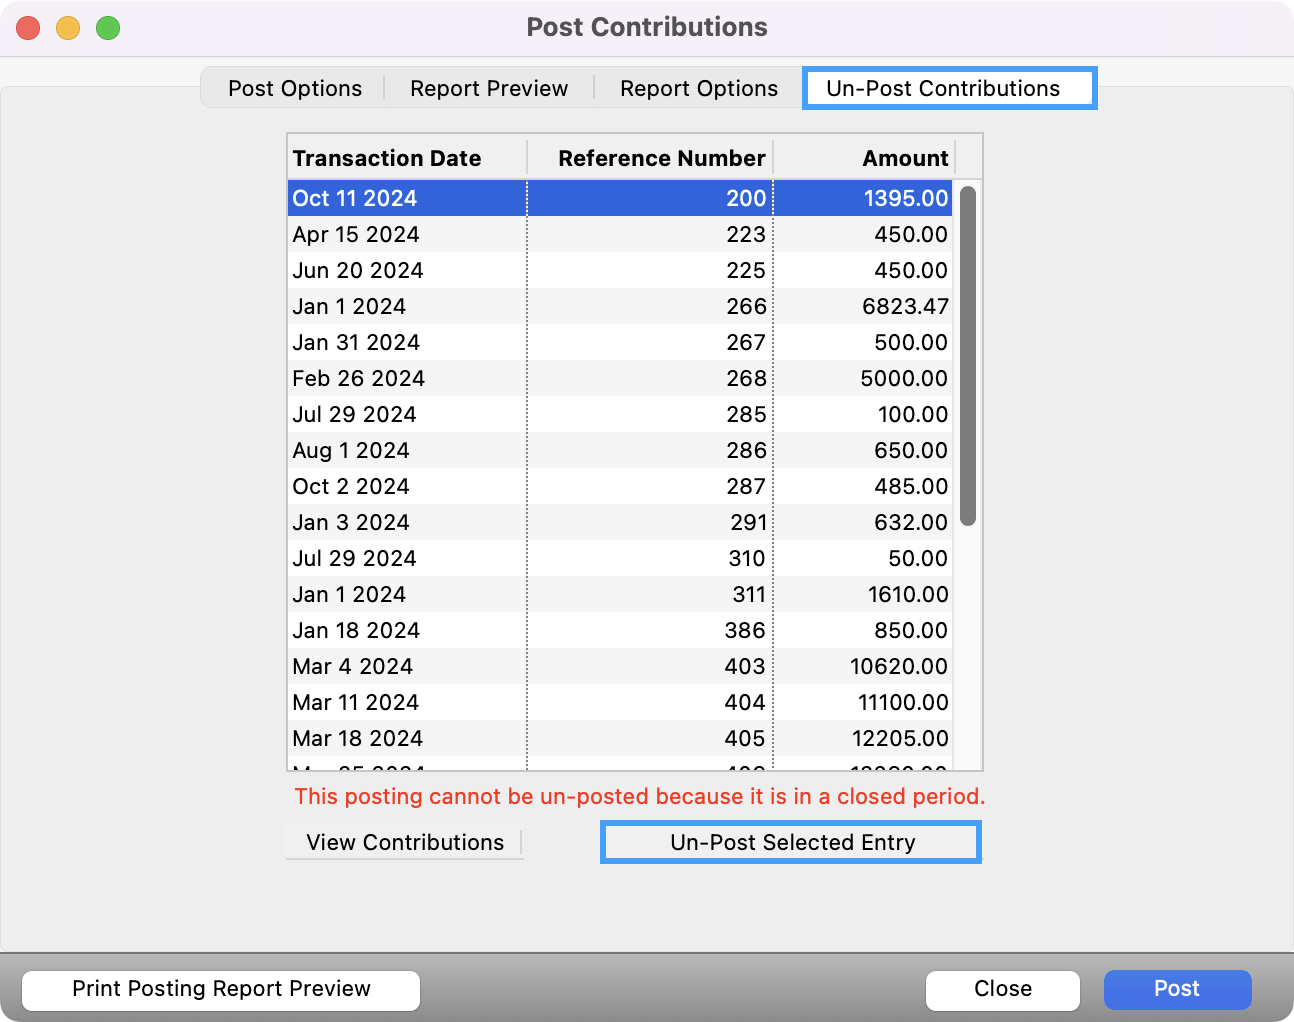The height and width of the screenshot is (1022, 1294).
Task: Sort by the Transaction Date column header
Action: click(x=386, y=158)
